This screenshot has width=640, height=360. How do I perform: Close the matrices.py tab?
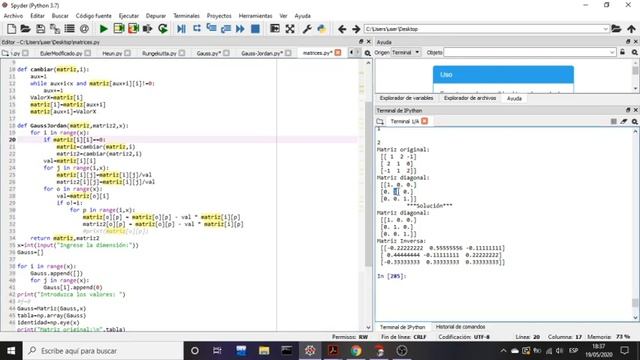[338, 53]
